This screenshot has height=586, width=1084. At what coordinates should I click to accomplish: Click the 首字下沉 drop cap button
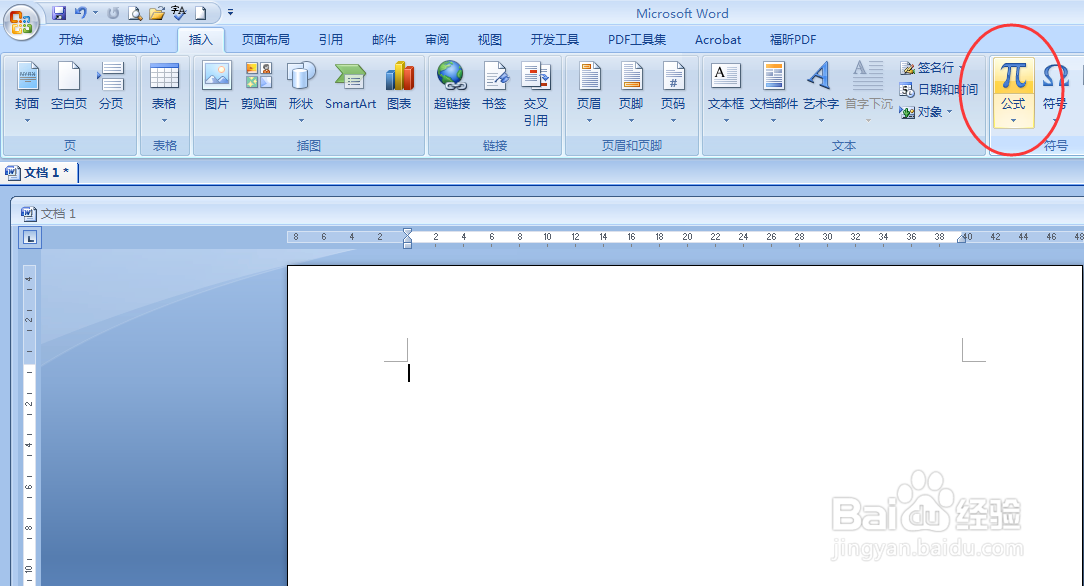[x=868, y=92]
